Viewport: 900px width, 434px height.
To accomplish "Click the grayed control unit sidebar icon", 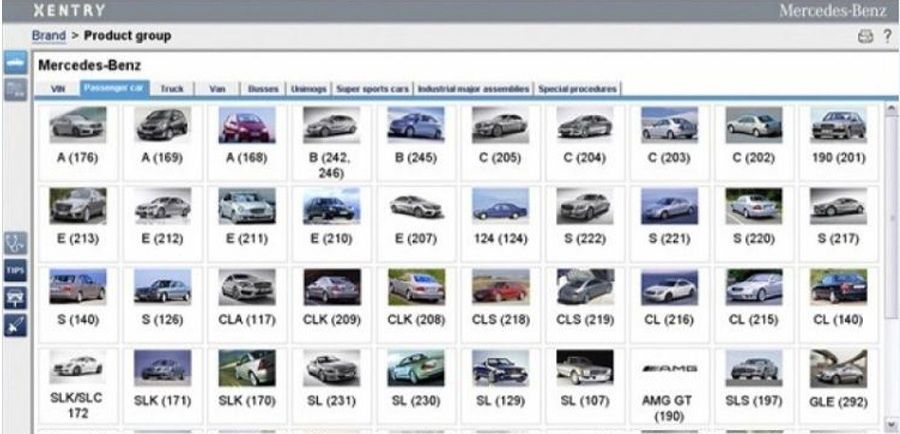I will pyautogui.click(x=15, y=90).
